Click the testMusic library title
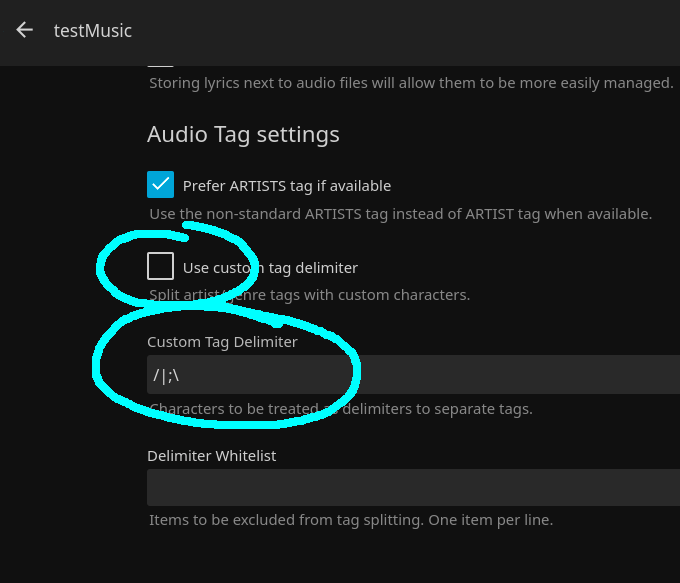This screenshot has width=680, height=583. [93, 31]
